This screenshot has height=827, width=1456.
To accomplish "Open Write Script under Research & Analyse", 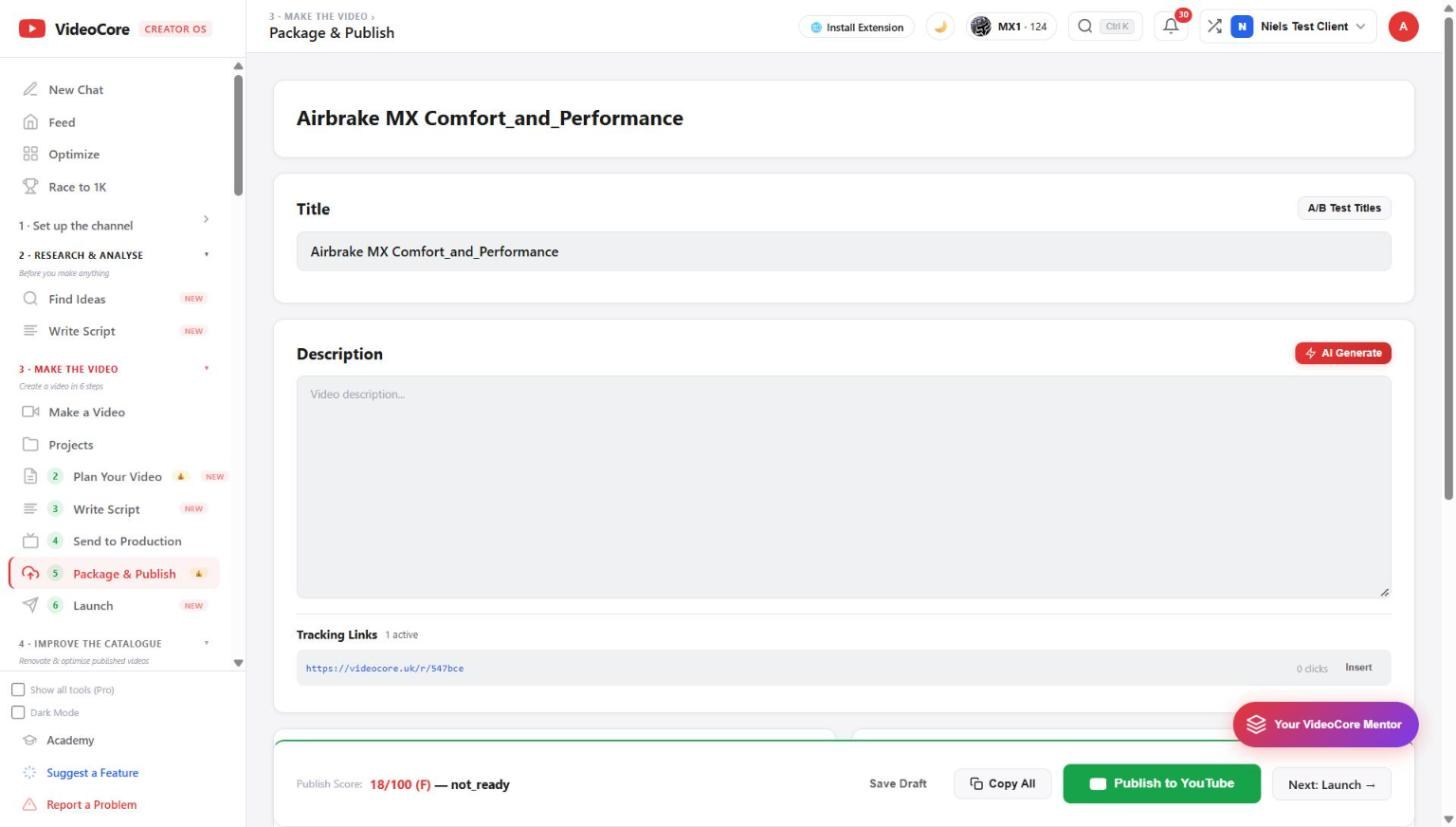I will click(82, 331).
